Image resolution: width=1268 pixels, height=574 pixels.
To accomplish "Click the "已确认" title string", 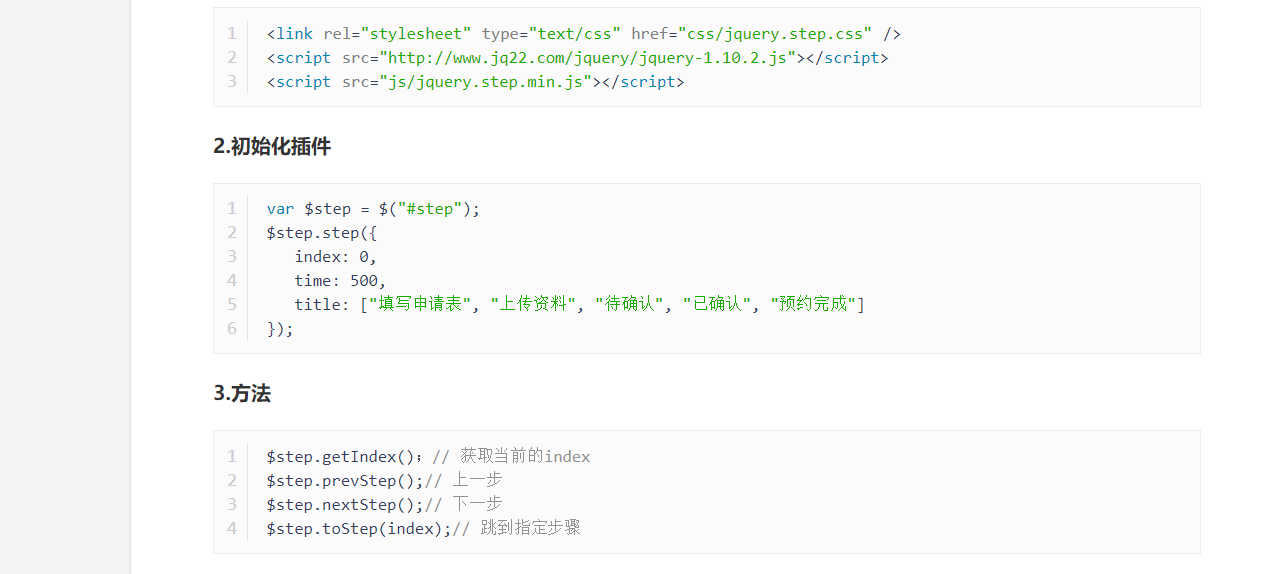I will (717, 305).
